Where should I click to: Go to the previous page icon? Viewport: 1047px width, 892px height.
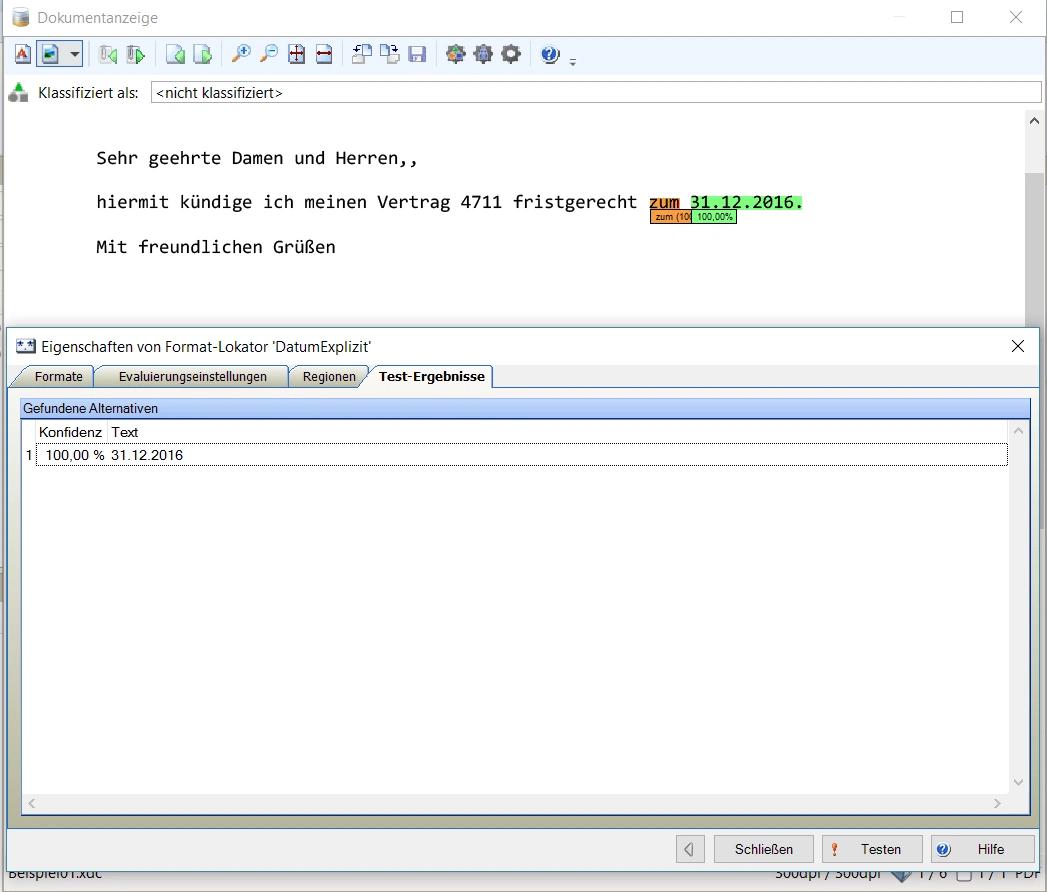[175, 54]
